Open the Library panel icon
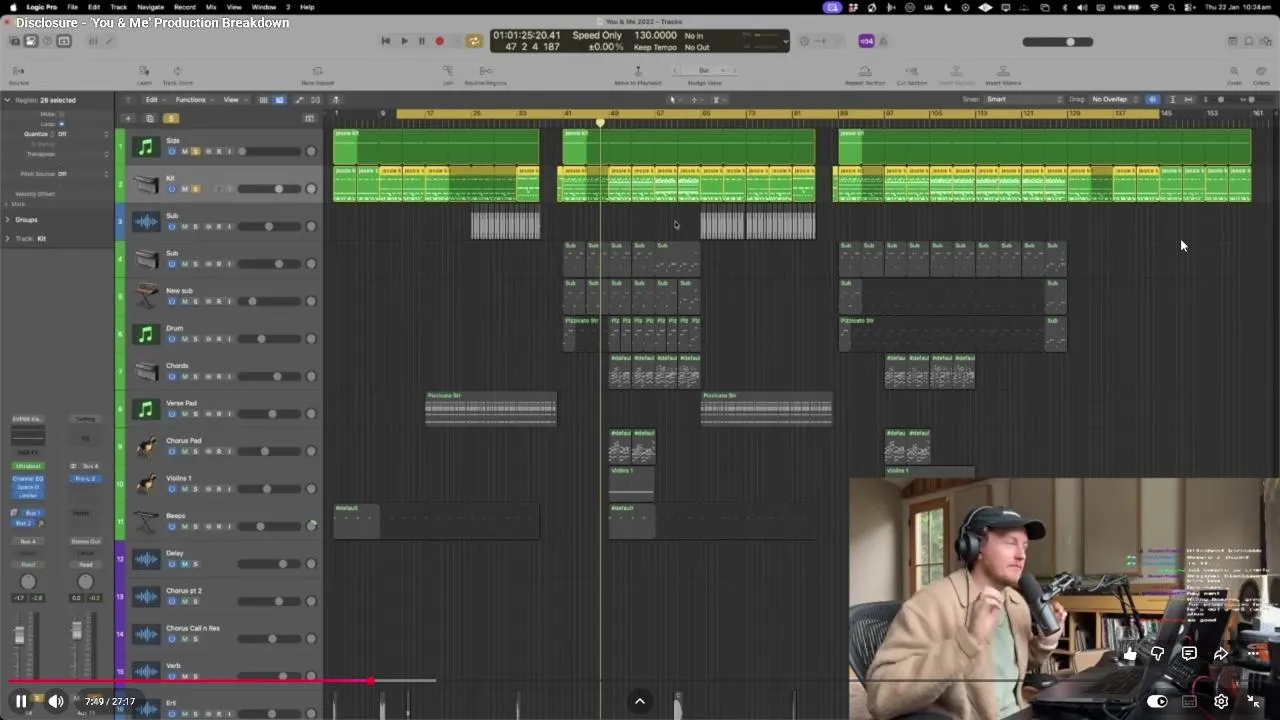This screenshot has width=1280, height=720. tap(14, 41)
